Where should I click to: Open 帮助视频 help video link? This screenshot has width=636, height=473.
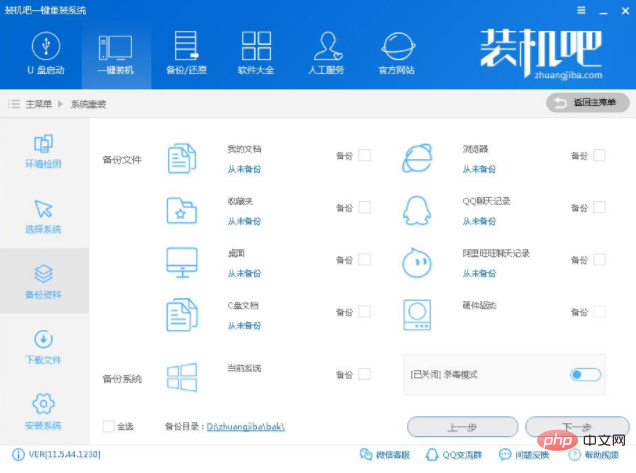pos(593,455)
